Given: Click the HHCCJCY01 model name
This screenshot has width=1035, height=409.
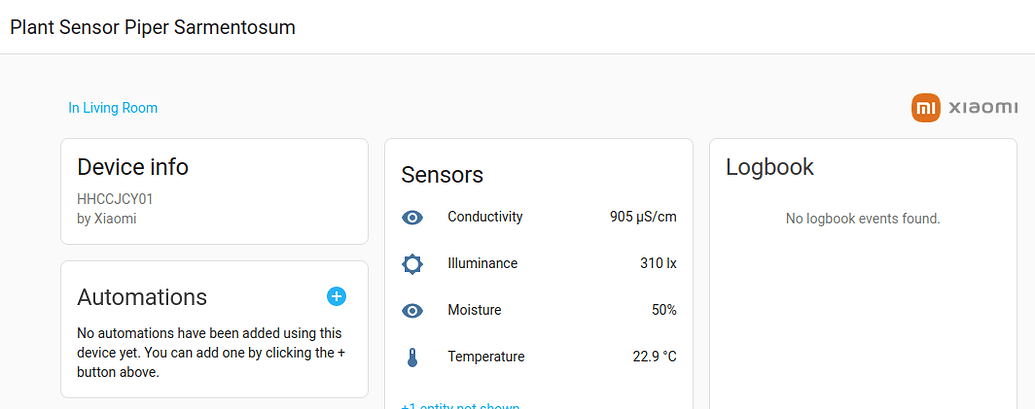Looking at the screenshot, I should (115, 199).
